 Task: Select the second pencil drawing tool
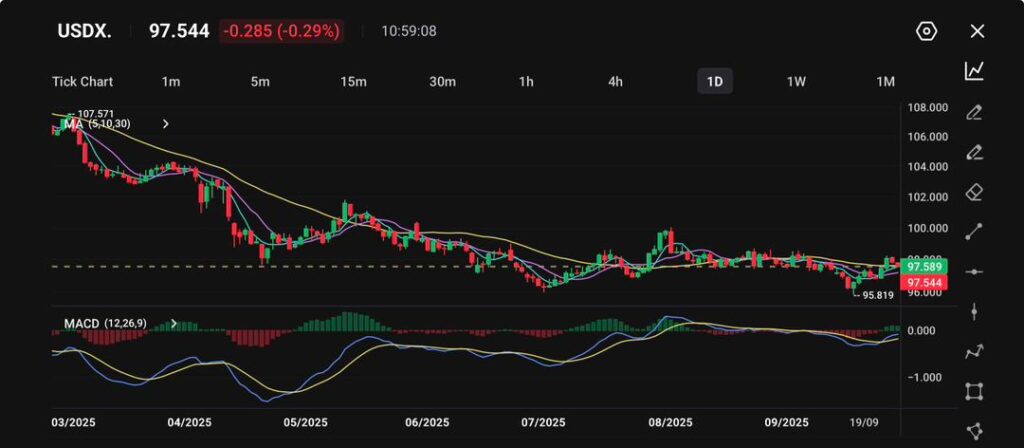pyautogui.click(x=974, y=152)
